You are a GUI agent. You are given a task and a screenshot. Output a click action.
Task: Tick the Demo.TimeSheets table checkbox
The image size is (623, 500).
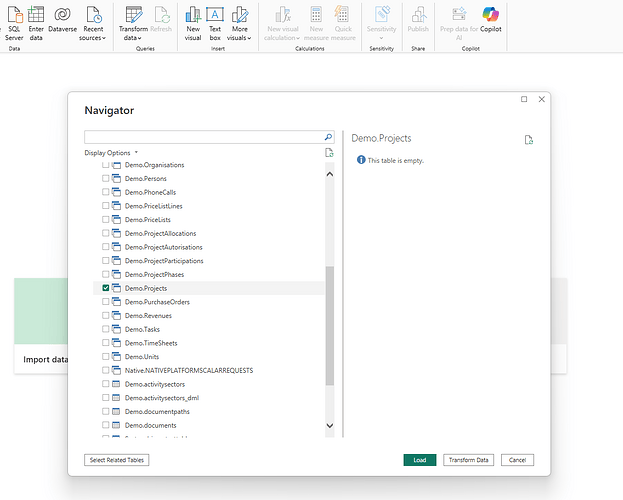(x=106, y=343)
